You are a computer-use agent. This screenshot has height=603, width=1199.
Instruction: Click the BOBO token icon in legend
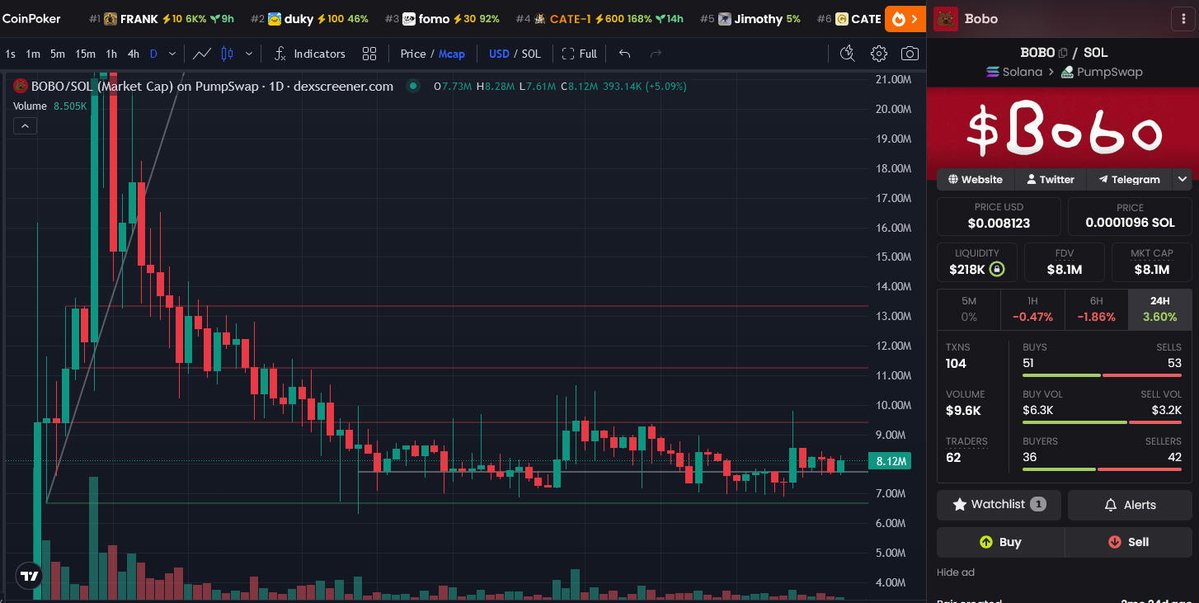point(21,86)
